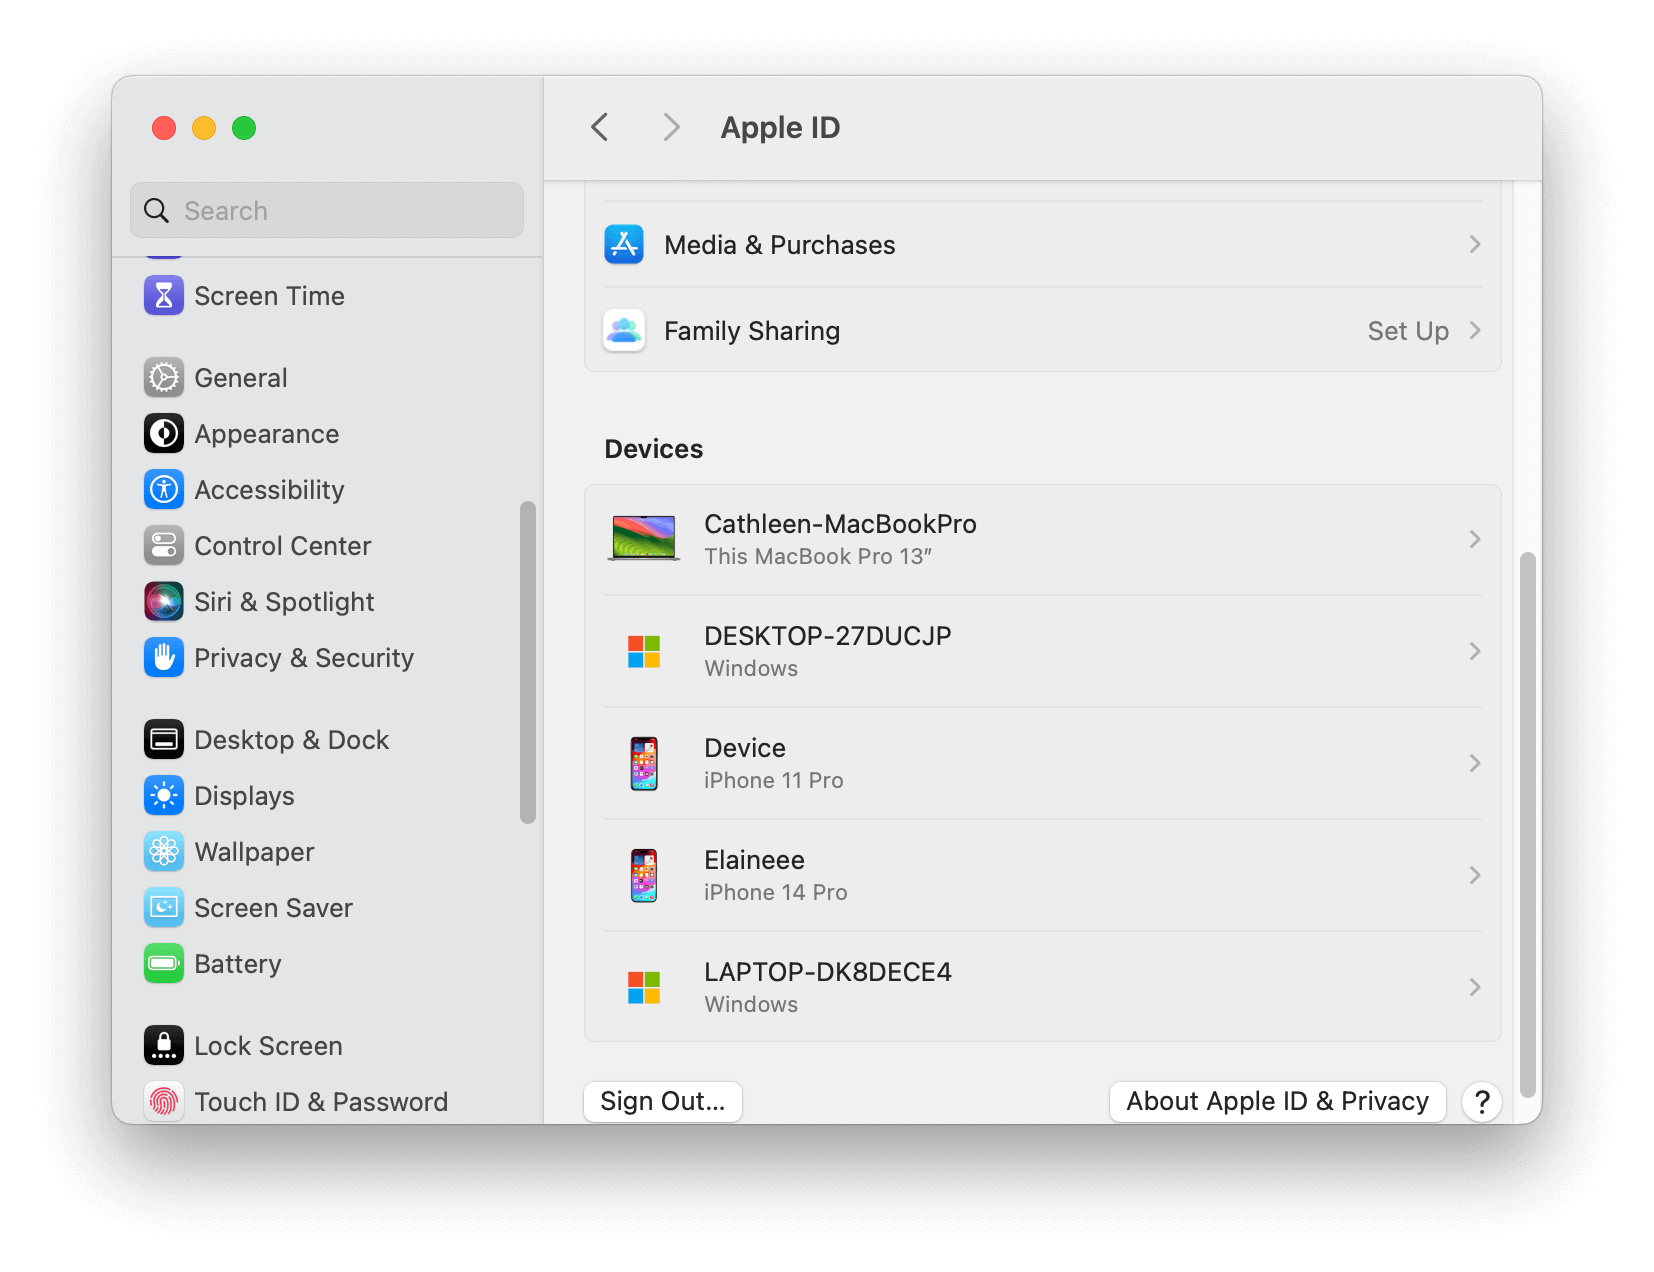Click the search magnifying glass icon

click(157, 211)
